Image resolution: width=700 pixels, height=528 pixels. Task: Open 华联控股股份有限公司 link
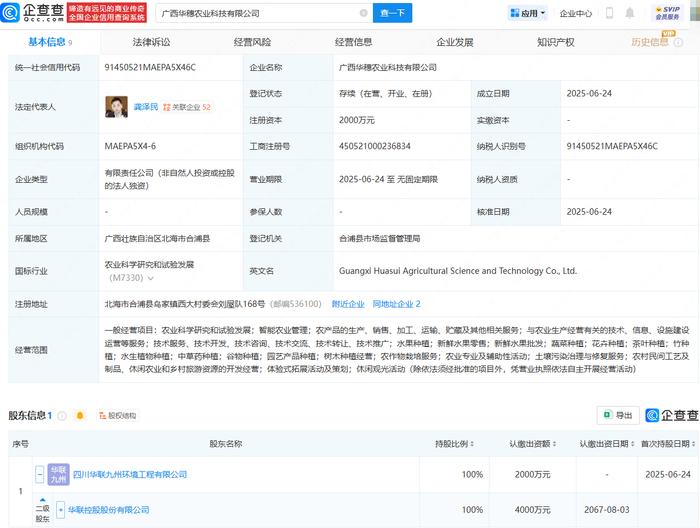coord(108,510)
